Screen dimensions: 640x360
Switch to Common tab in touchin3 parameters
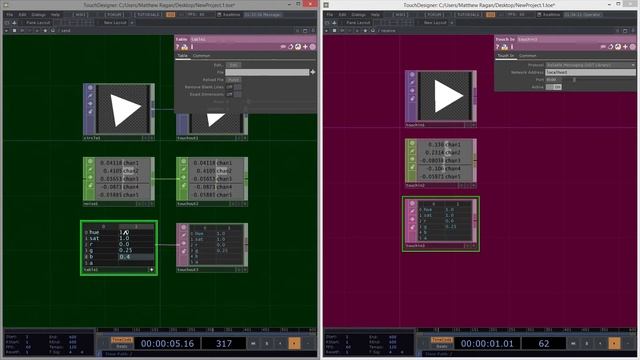[527, 56]
